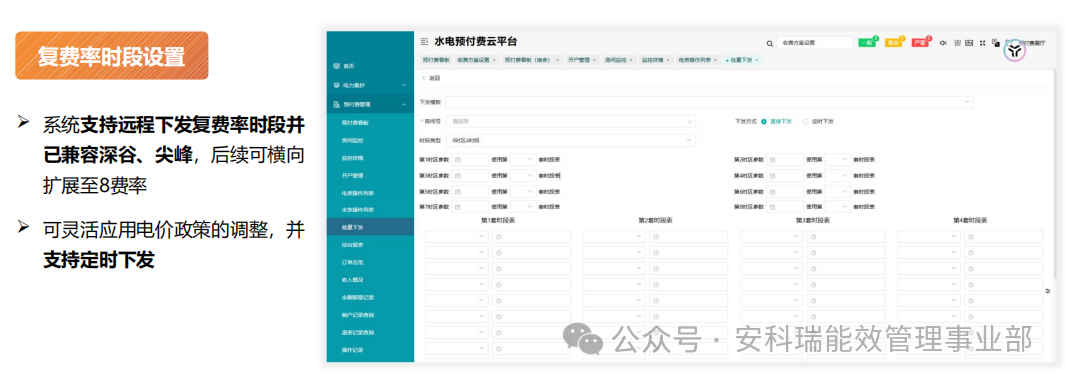Open the 时段类型 dropdown

571,140
